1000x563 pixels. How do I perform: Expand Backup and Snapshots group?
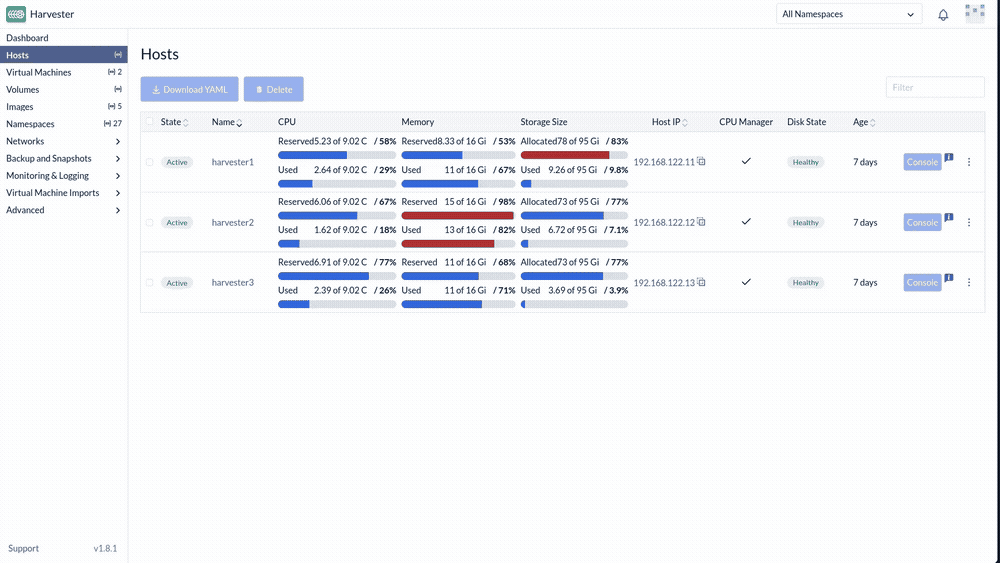tap(63, 158)
